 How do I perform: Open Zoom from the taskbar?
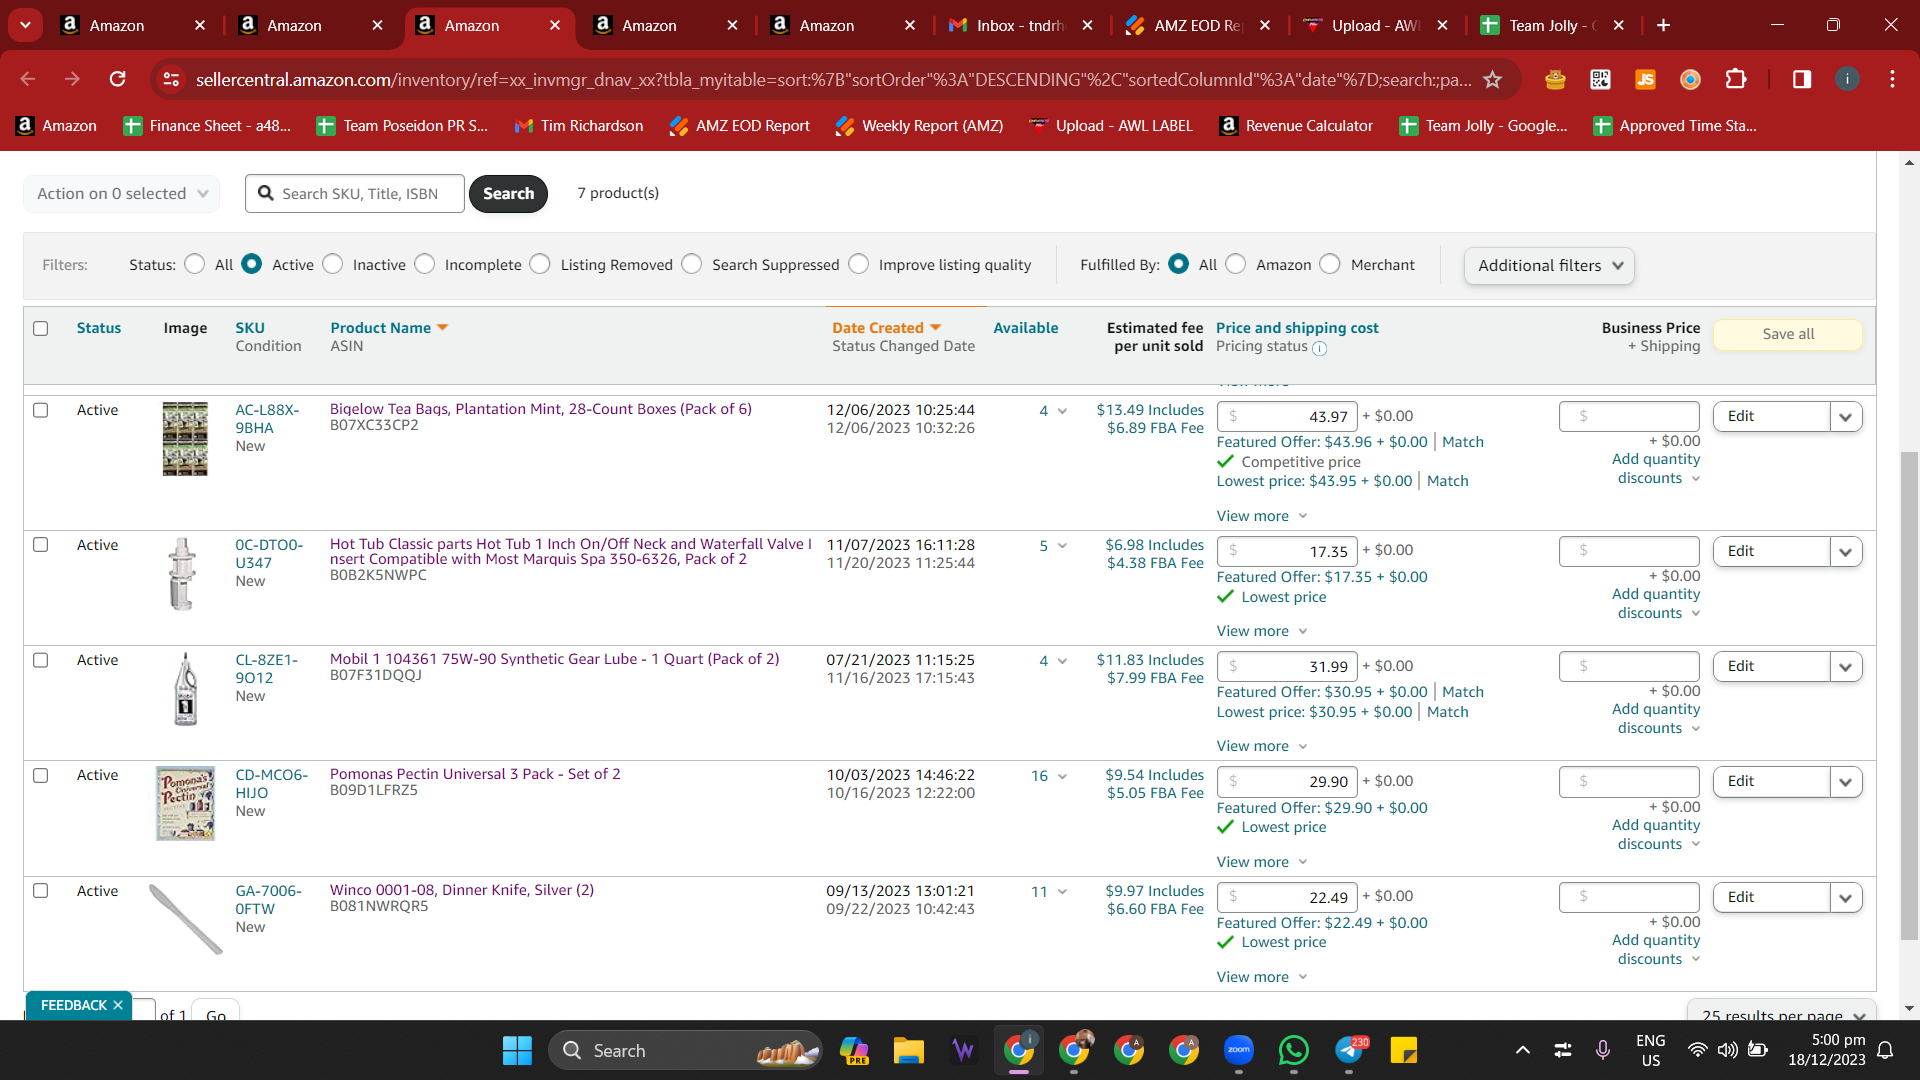point(1238,1050)
